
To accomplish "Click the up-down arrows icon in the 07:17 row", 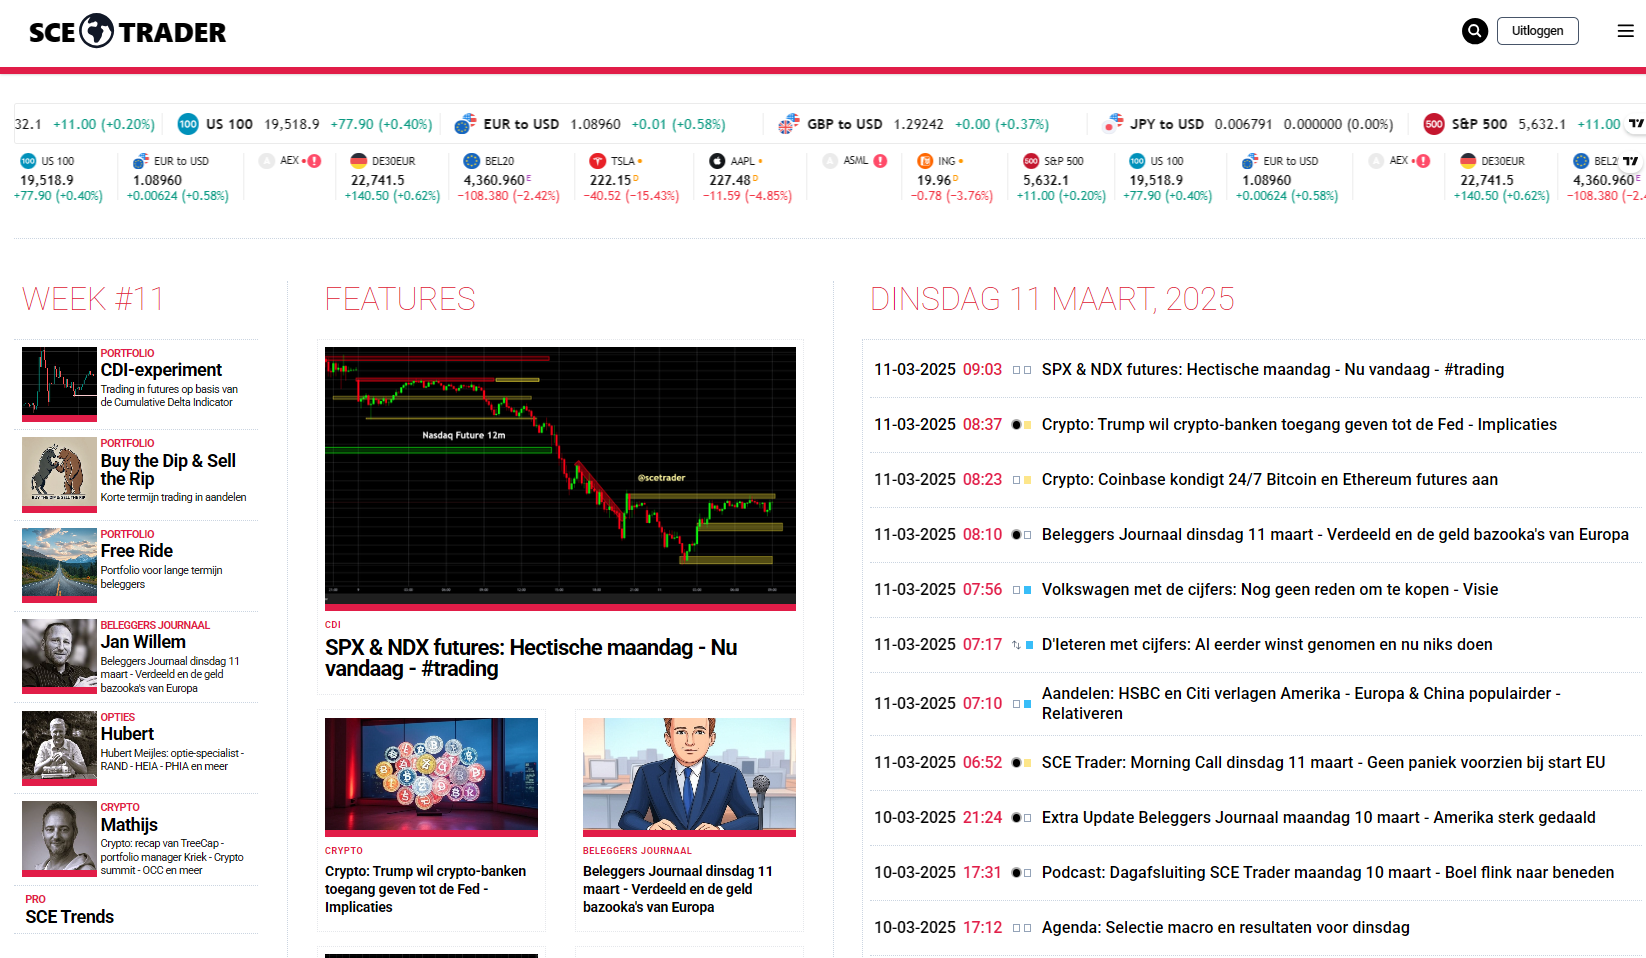I will (x=1016, y=645).
